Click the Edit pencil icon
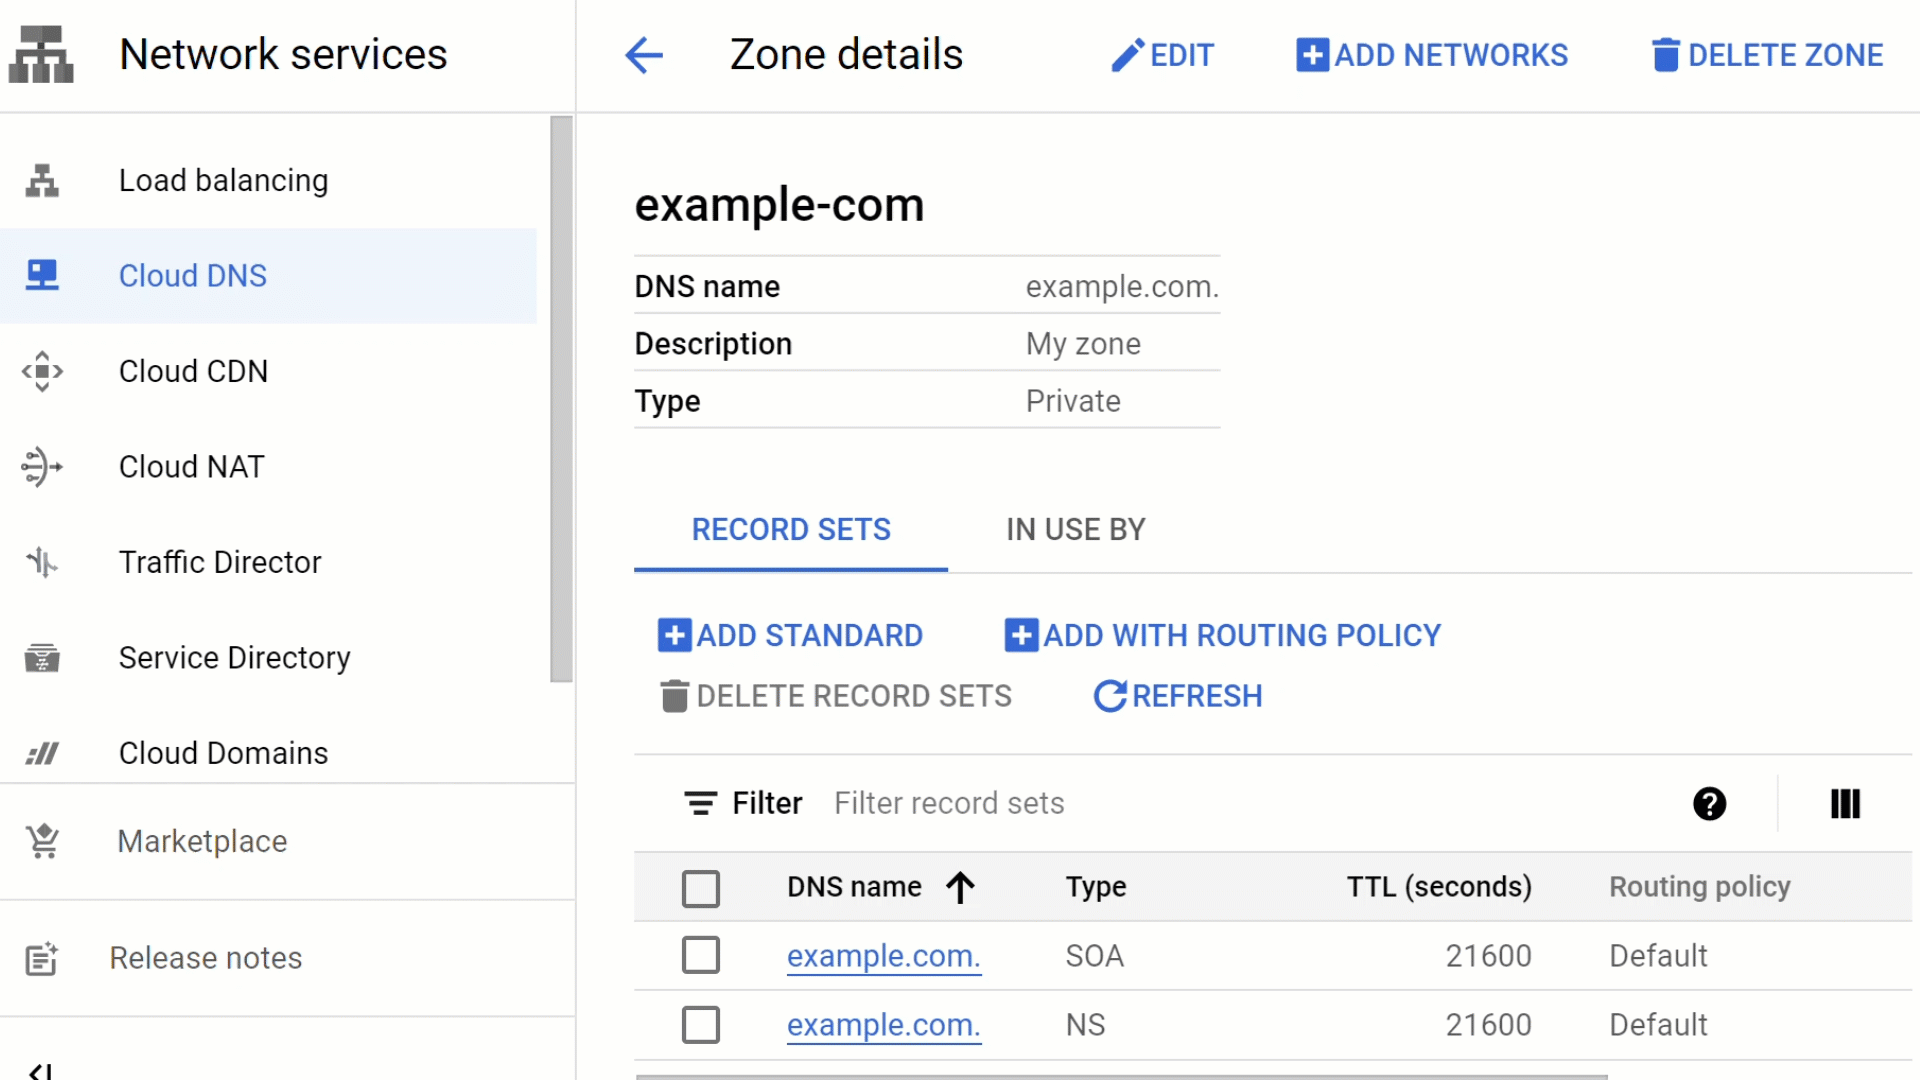 coord(1127,55)
